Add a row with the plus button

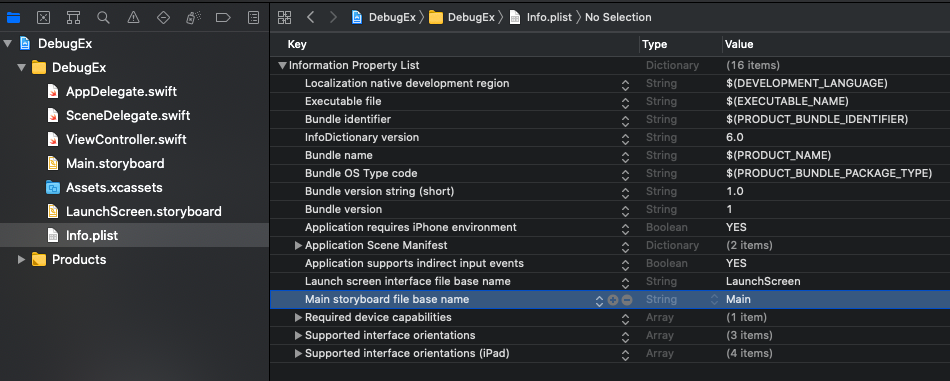(x=613, y=300)
